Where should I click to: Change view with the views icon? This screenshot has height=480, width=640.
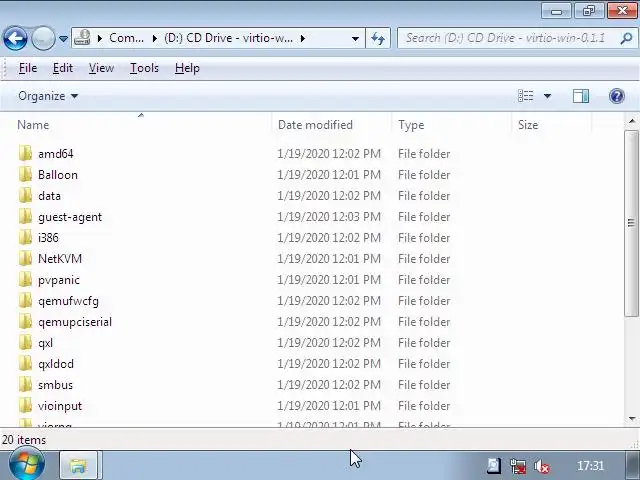pos(526,96)
